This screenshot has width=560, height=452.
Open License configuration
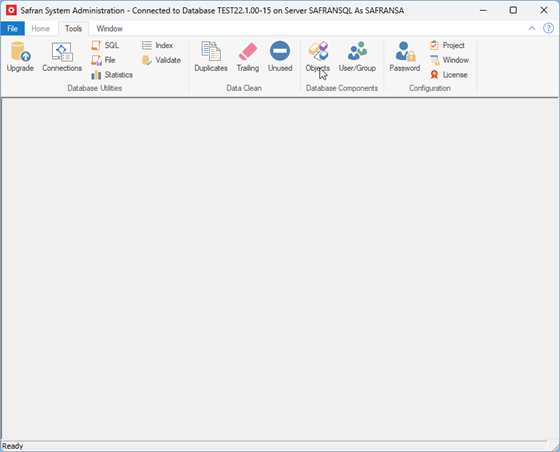pos(449,75)
